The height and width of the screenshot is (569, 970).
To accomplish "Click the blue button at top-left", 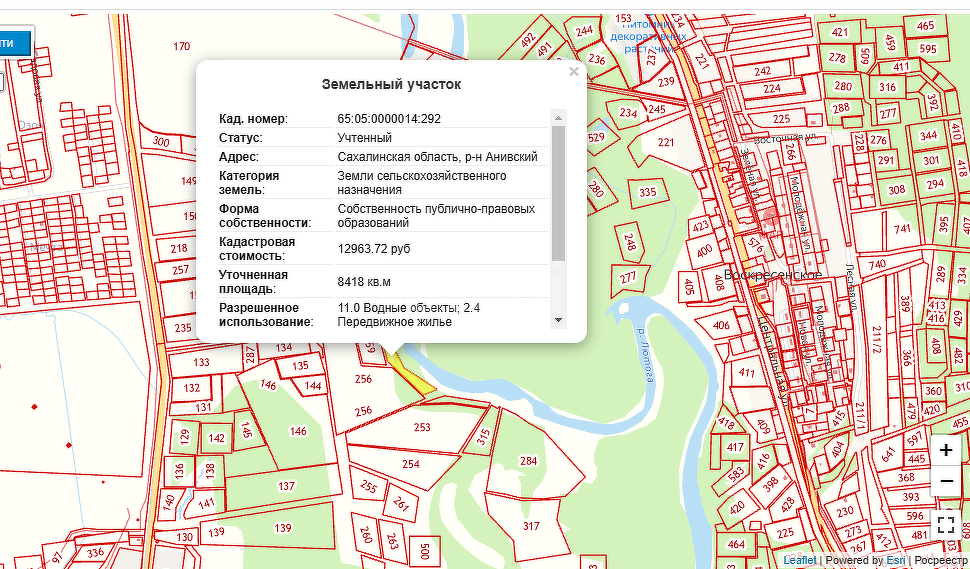I will [15, 43].
